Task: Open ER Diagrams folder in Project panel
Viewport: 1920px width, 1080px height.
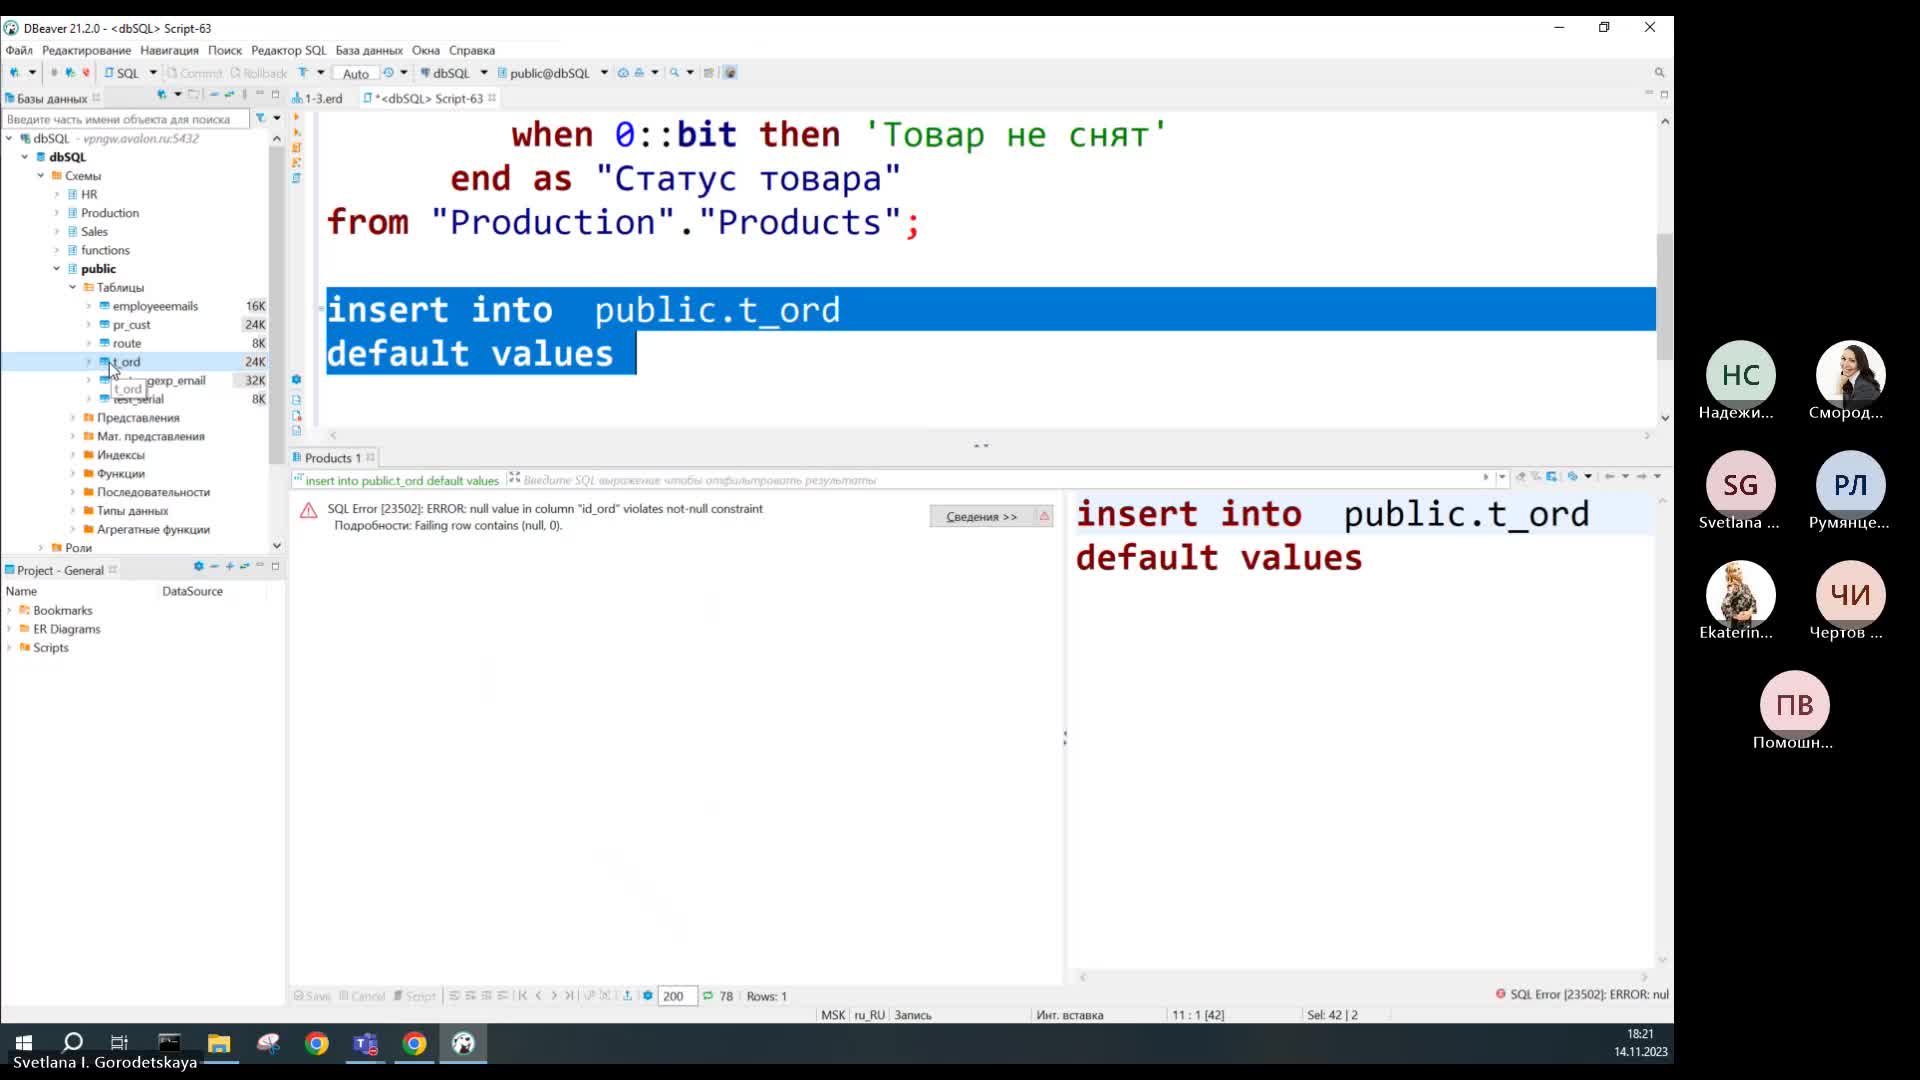Action: (66, 629)
